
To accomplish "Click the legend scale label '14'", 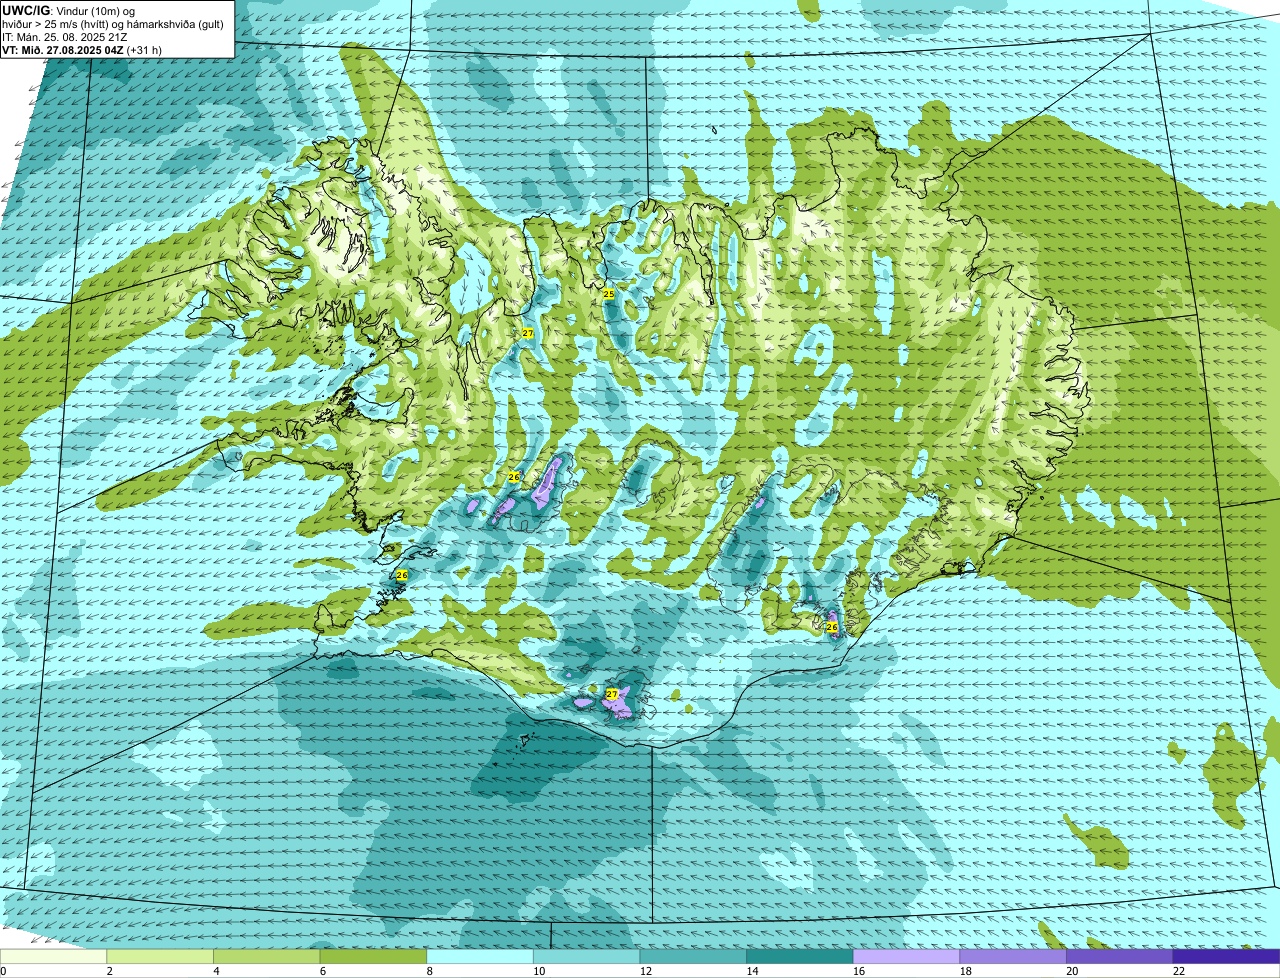I will click(752, 971).
